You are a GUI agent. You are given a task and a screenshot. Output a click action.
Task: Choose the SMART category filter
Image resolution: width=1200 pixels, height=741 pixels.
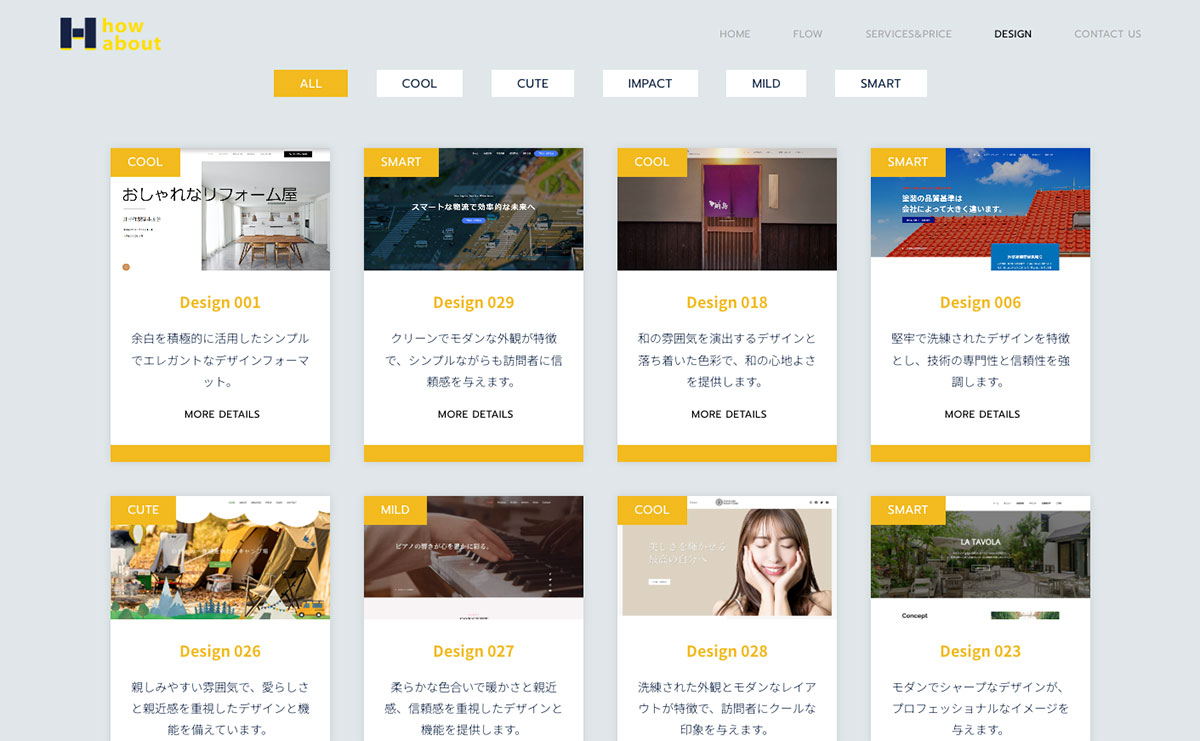(x=880, y=84)
